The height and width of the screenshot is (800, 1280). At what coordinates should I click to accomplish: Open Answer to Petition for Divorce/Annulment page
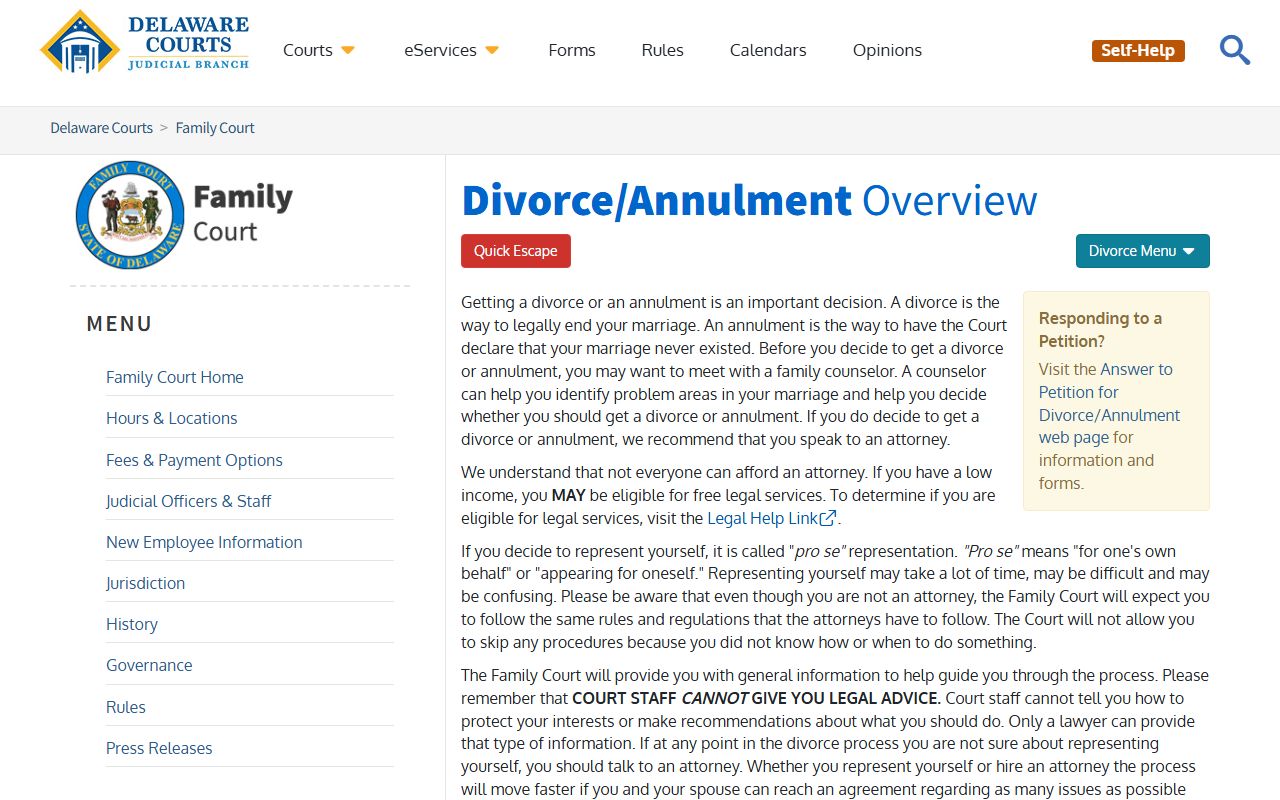tap(1109, 403)
